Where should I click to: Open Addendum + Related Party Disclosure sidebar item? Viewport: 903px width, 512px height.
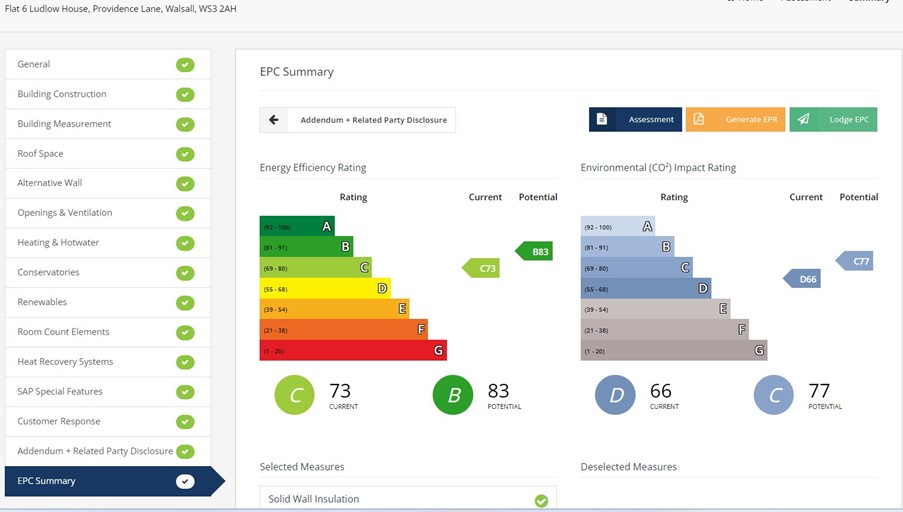(108, 452)
